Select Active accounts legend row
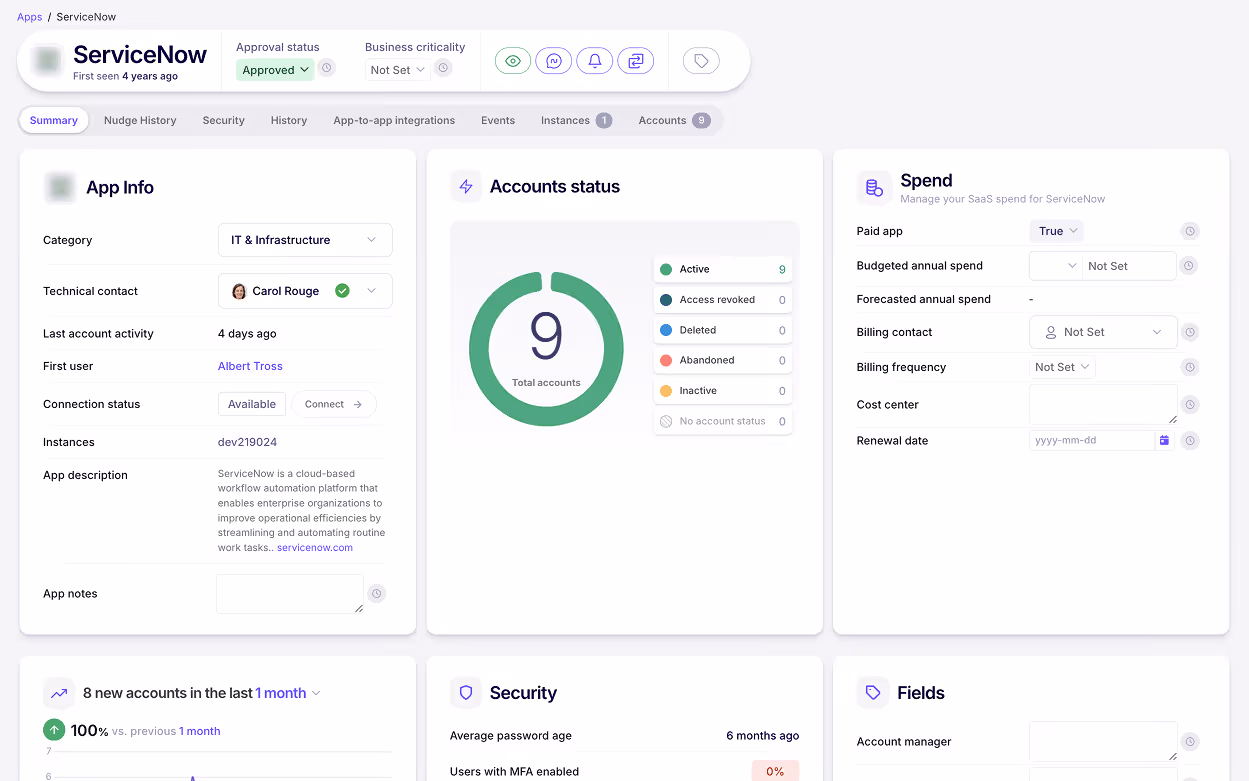This screenshot has width=1249, height=781. [x=723, y=269]
